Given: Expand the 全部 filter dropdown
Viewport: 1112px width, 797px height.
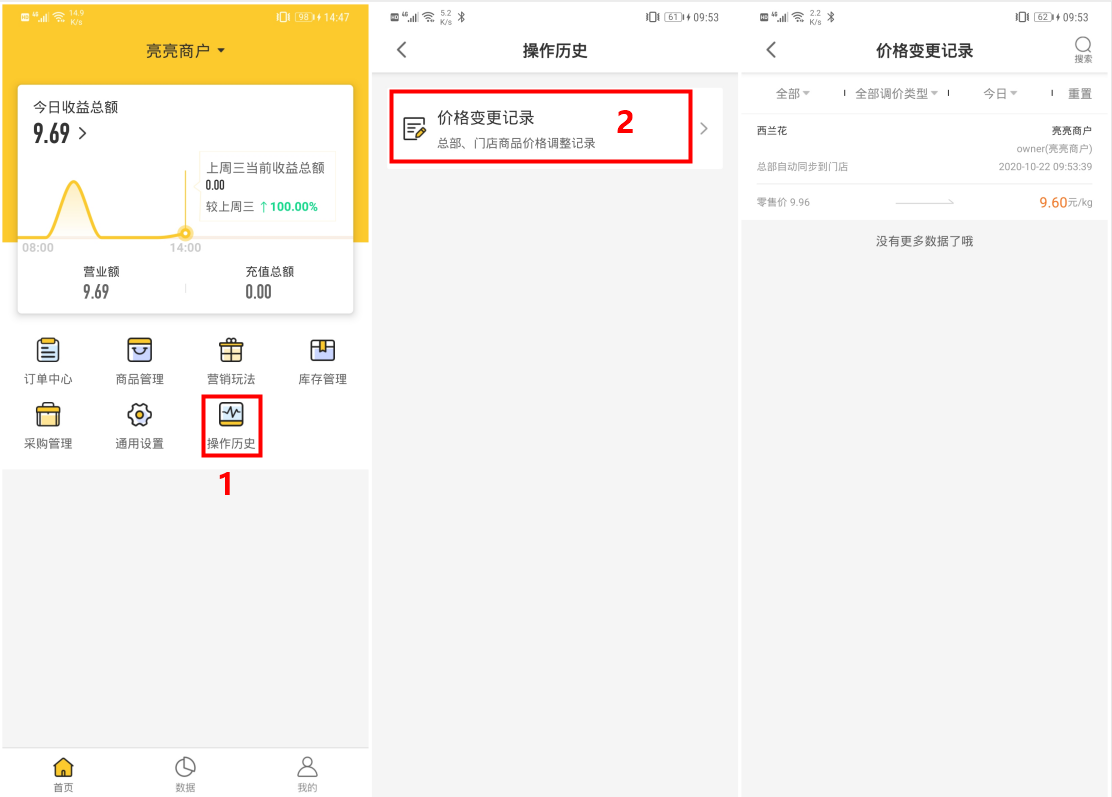Looking at the screenshot, I should coord(792,94).
